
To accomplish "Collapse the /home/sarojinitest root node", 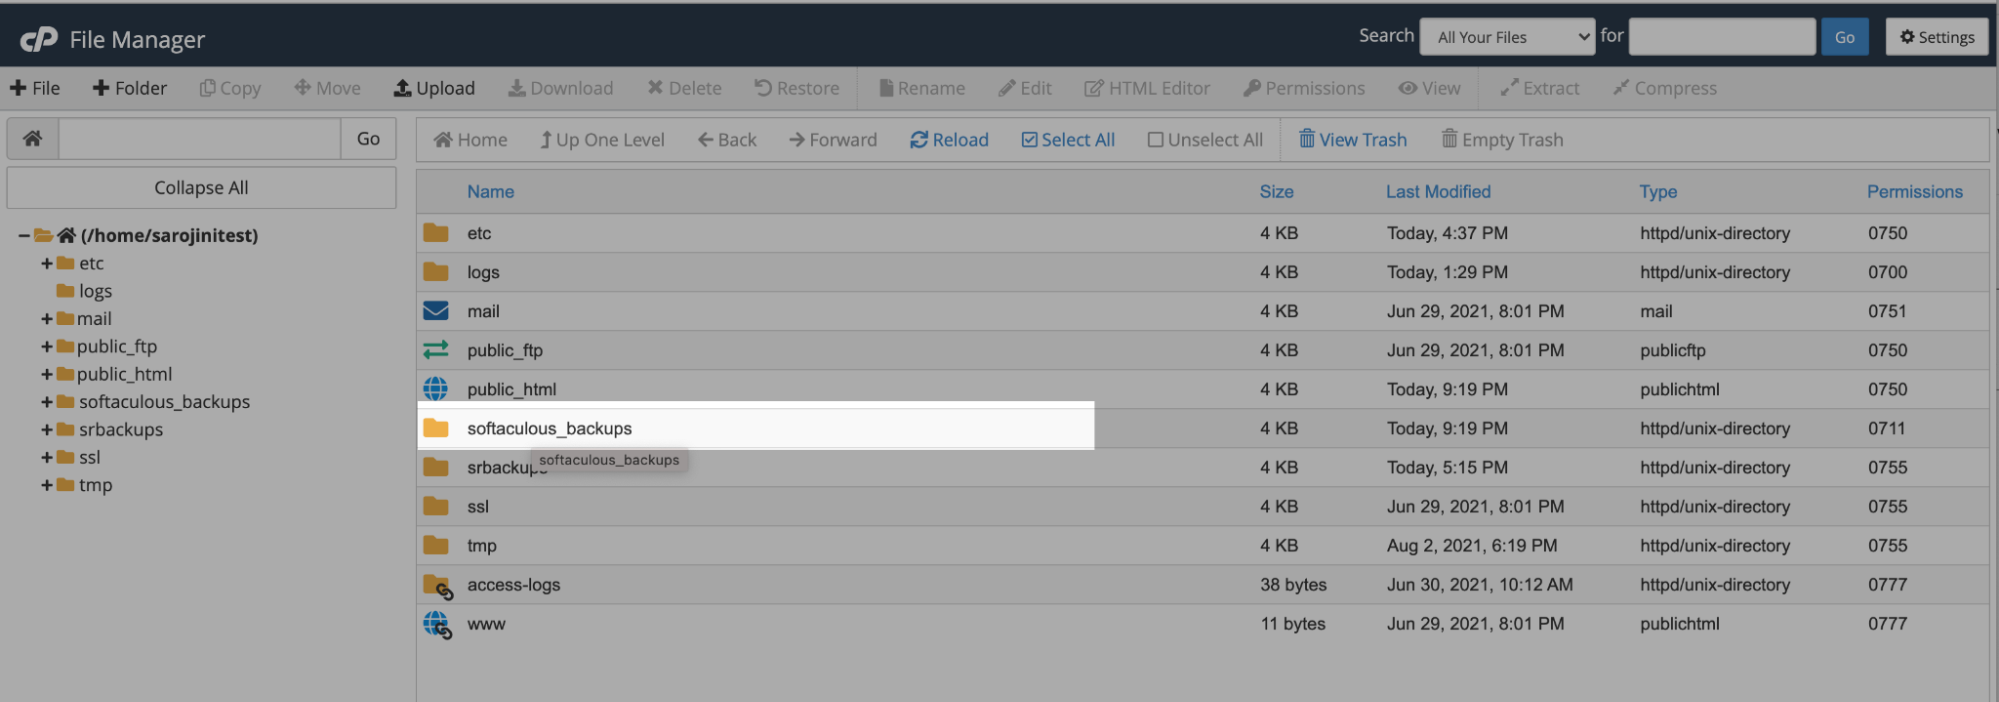I will tap(24, 235).
